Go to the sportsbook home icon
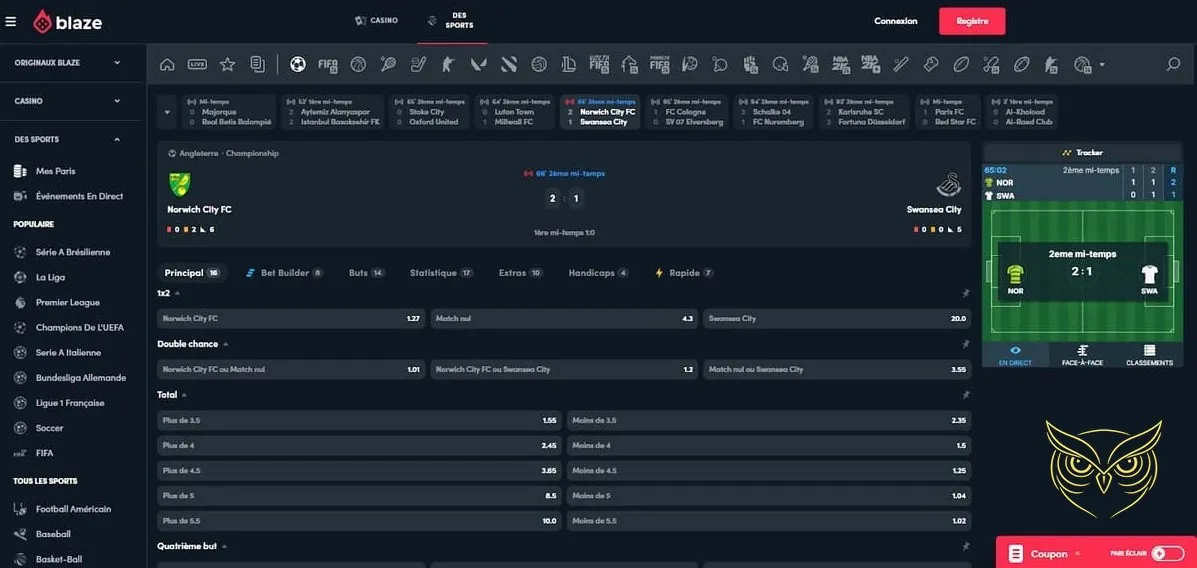The image size is (1197, 568). click(167, 65)
